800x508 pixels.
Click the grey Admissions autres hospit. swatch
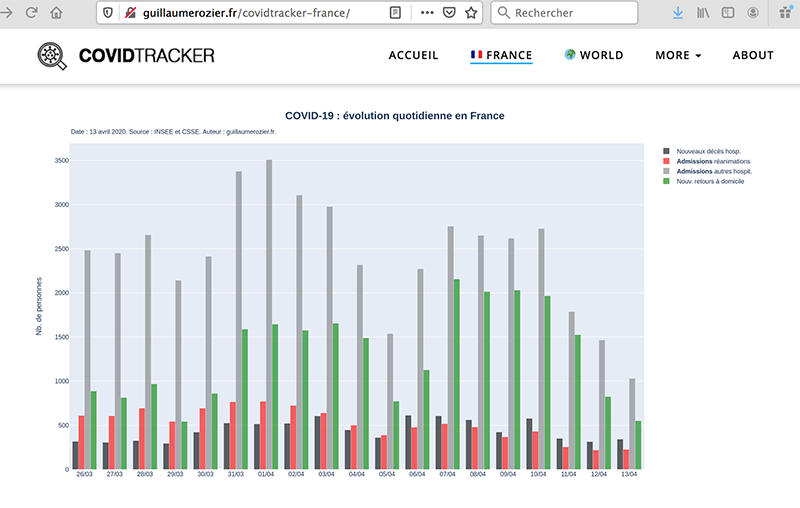coord(667,171)
